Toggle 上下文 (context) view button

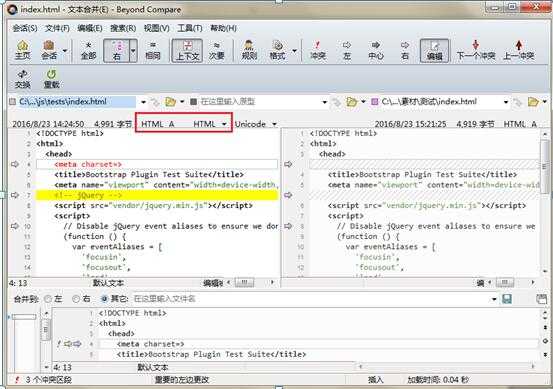click(x=187, y=50)
